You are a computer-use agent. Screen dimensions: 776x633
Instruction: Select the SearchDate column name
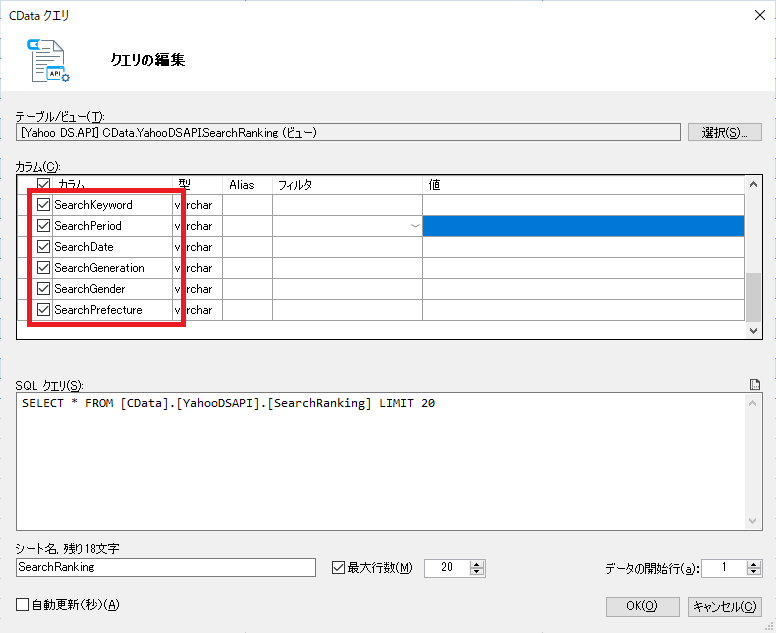(84, 247)
